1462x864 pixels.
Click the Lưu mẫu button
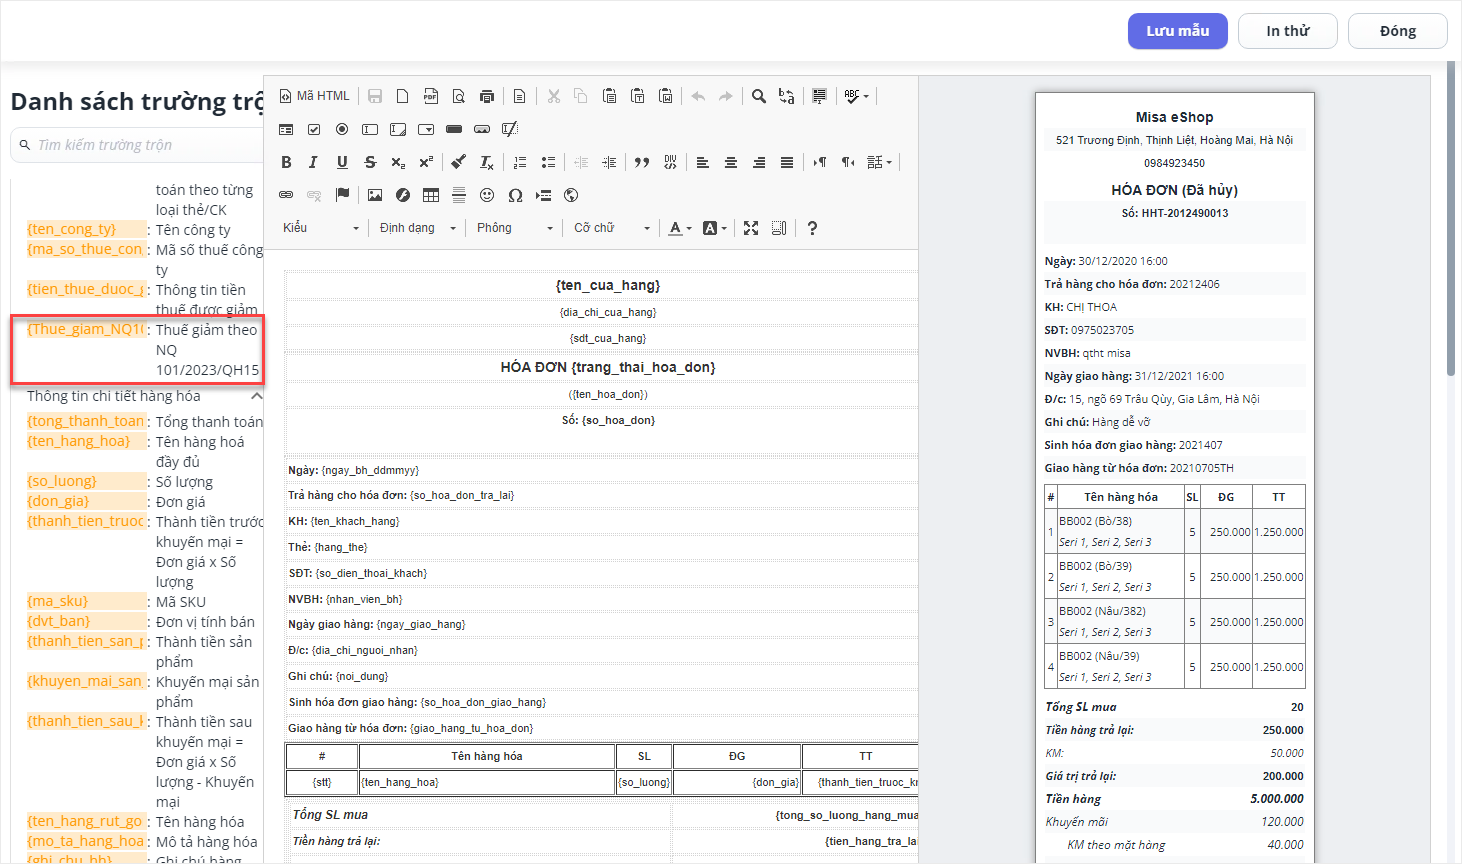(1178, 31)
